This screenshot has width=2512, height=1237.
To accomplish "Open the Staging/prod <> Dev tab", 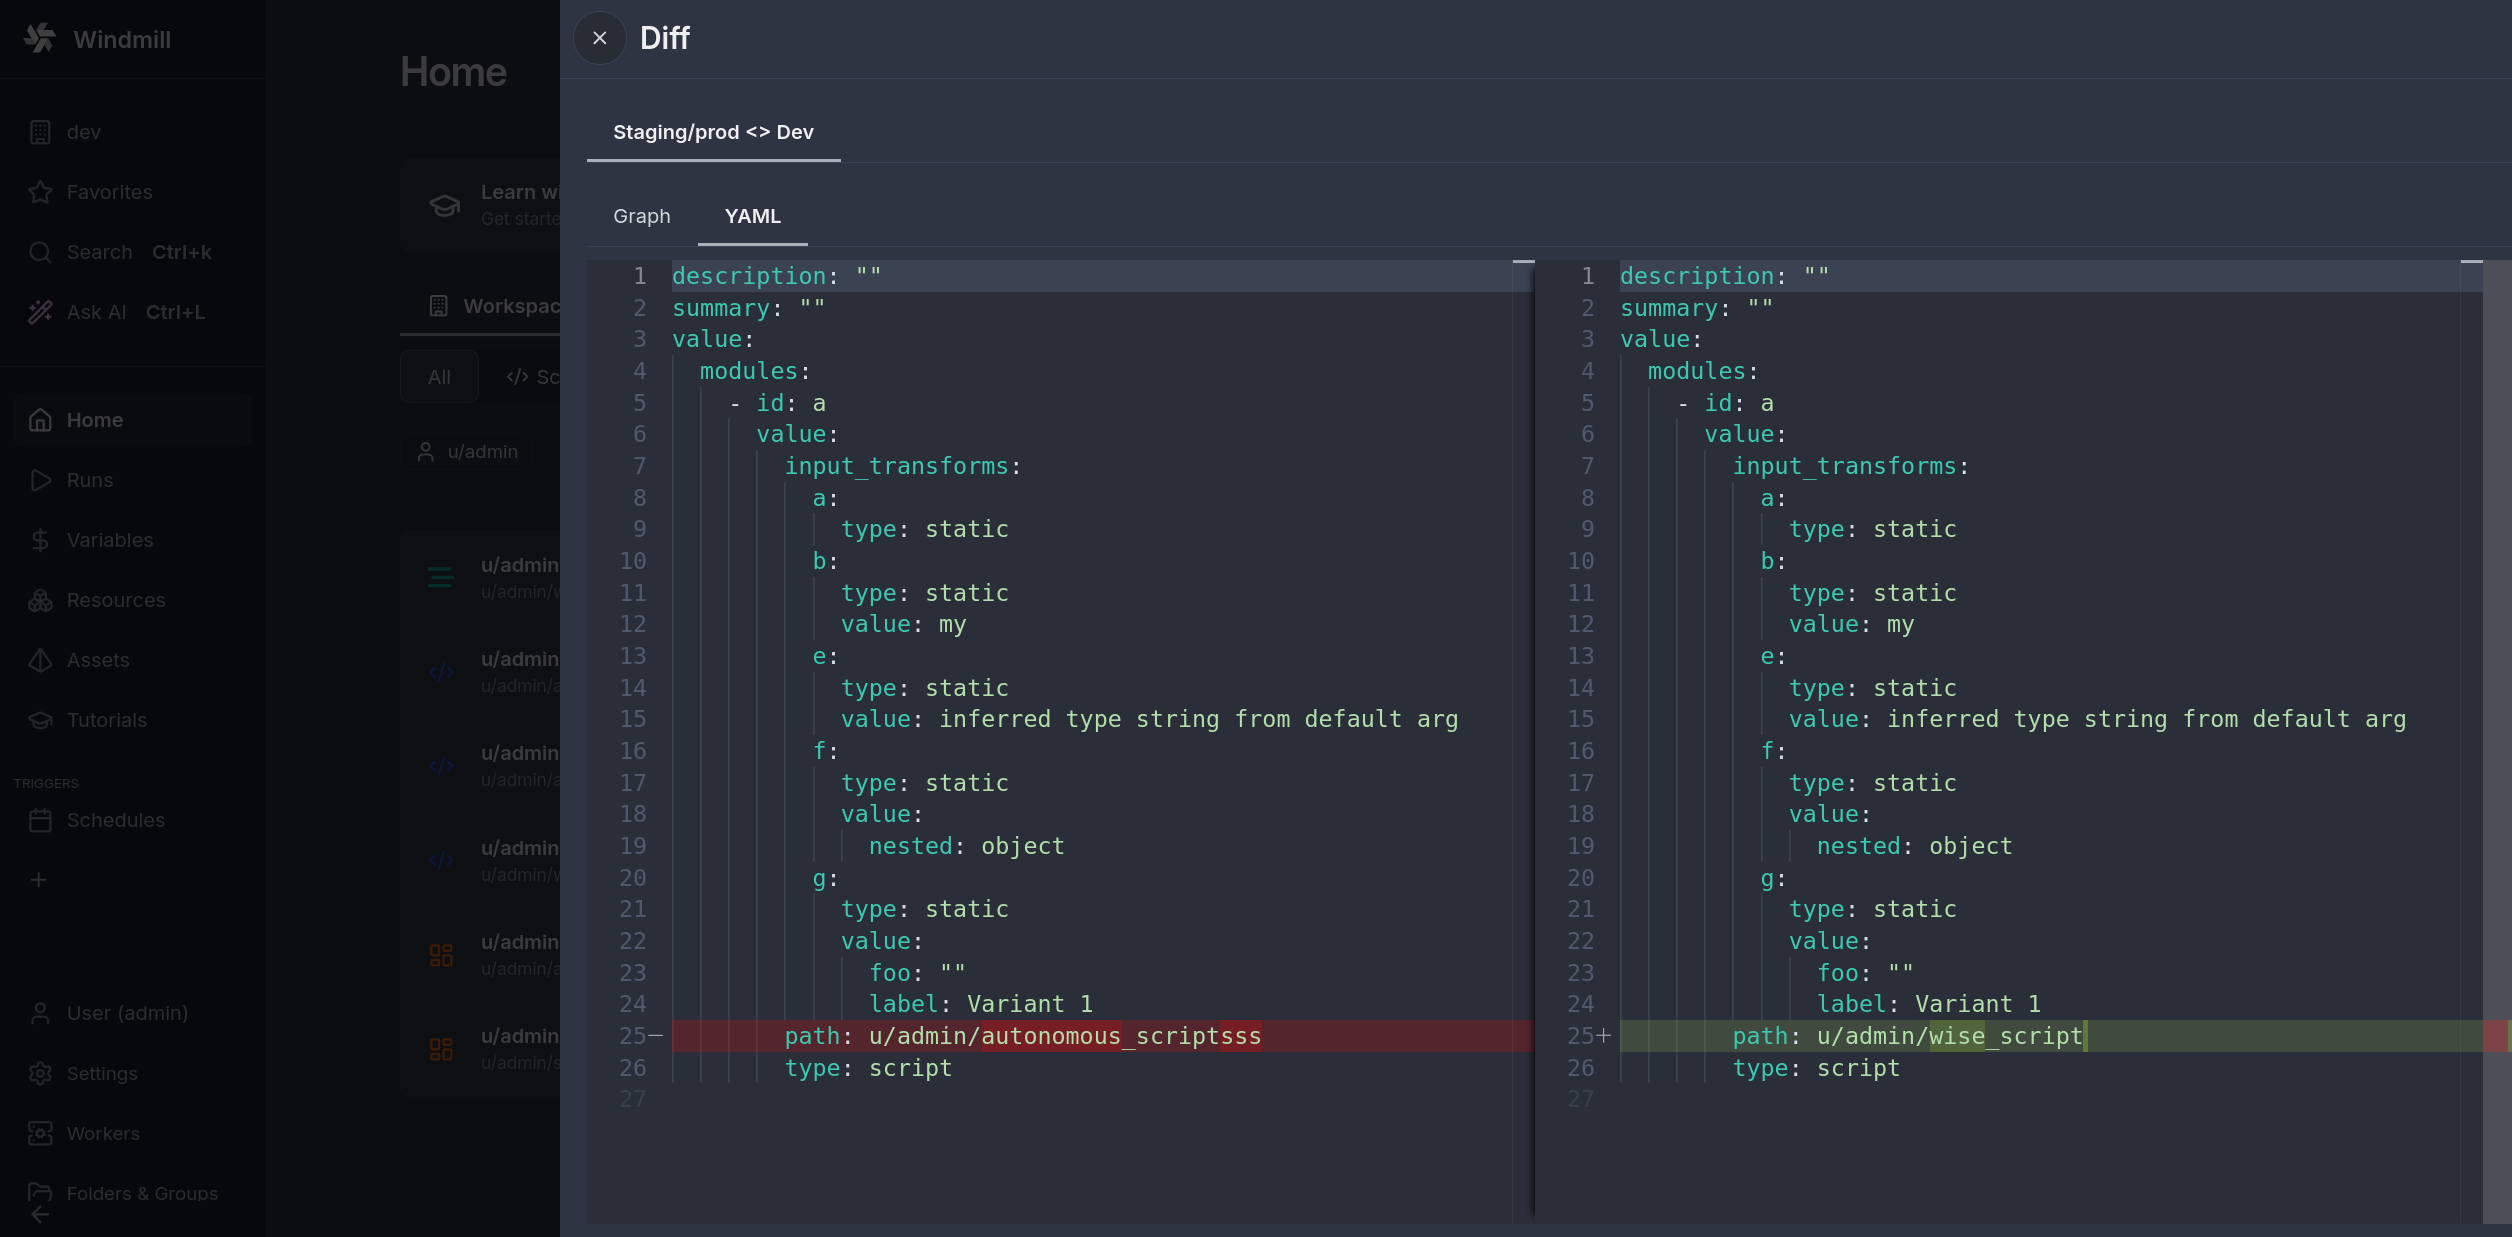I will 712,132.
